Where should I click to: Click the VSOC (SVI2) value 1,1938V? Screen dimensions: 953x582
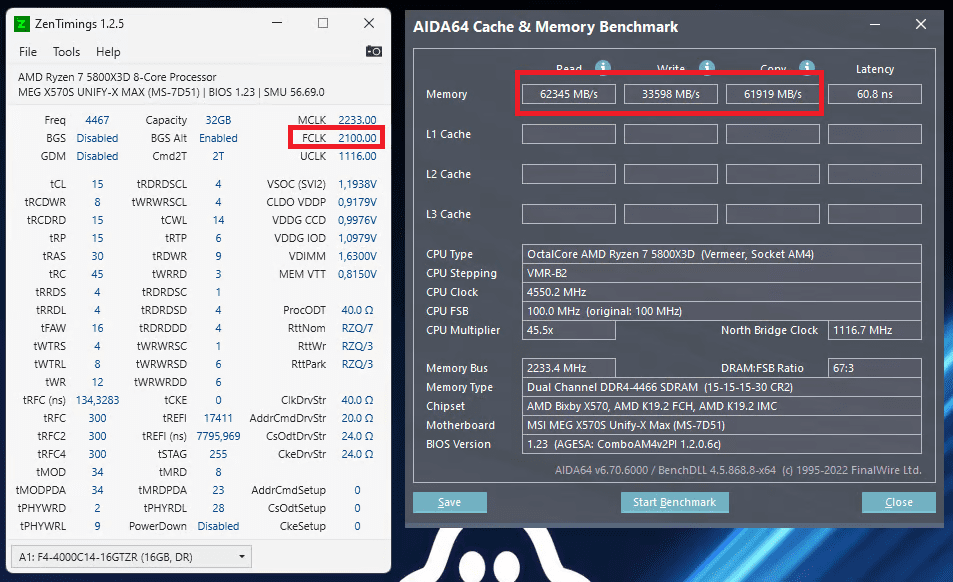tap(357, 184)
